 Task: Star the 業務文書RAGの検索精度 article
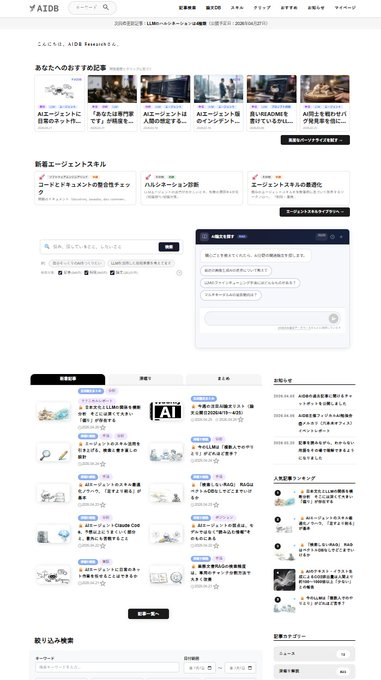[x=216, y=586]
